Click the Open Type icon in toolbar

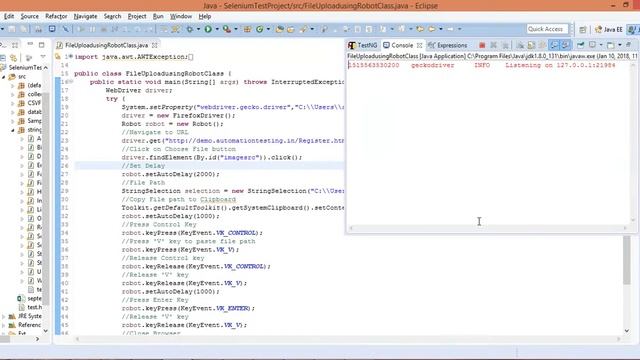280,29
